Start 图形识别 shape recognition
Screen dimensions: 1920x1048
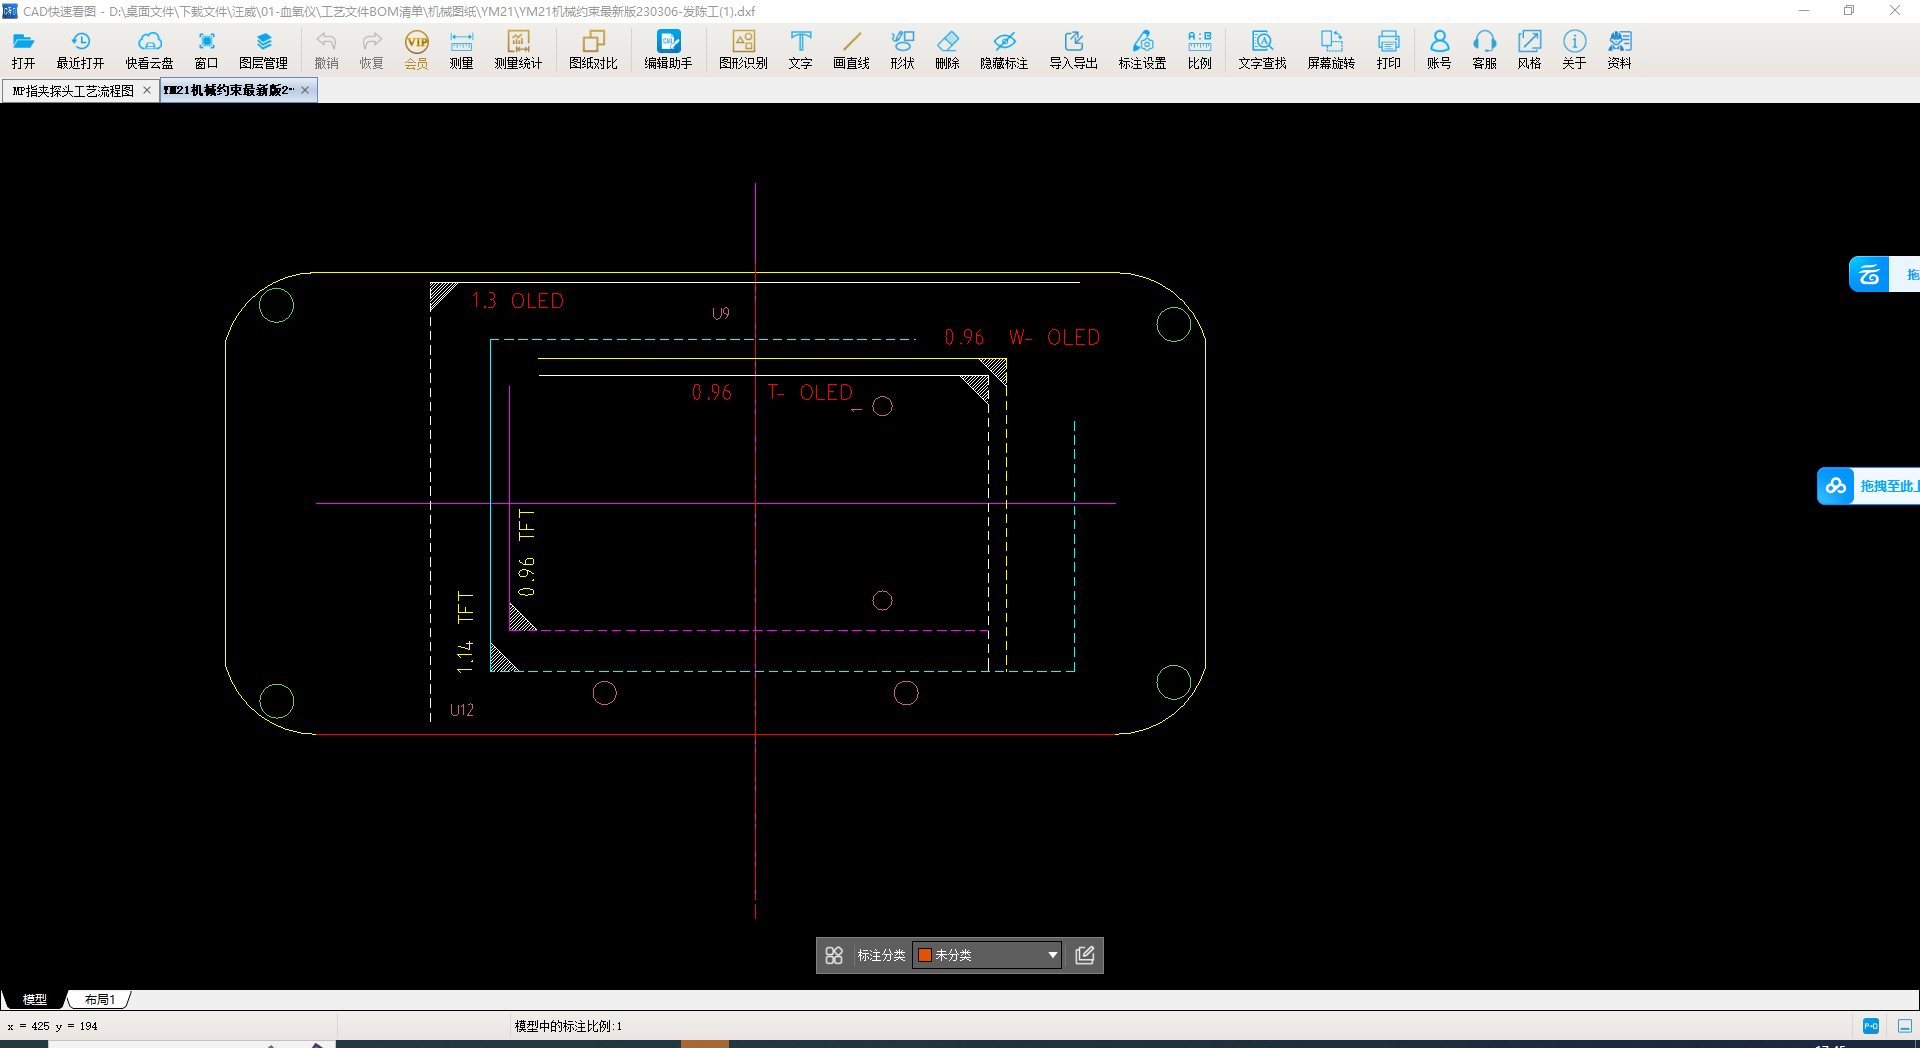click(x=743, y=49)
